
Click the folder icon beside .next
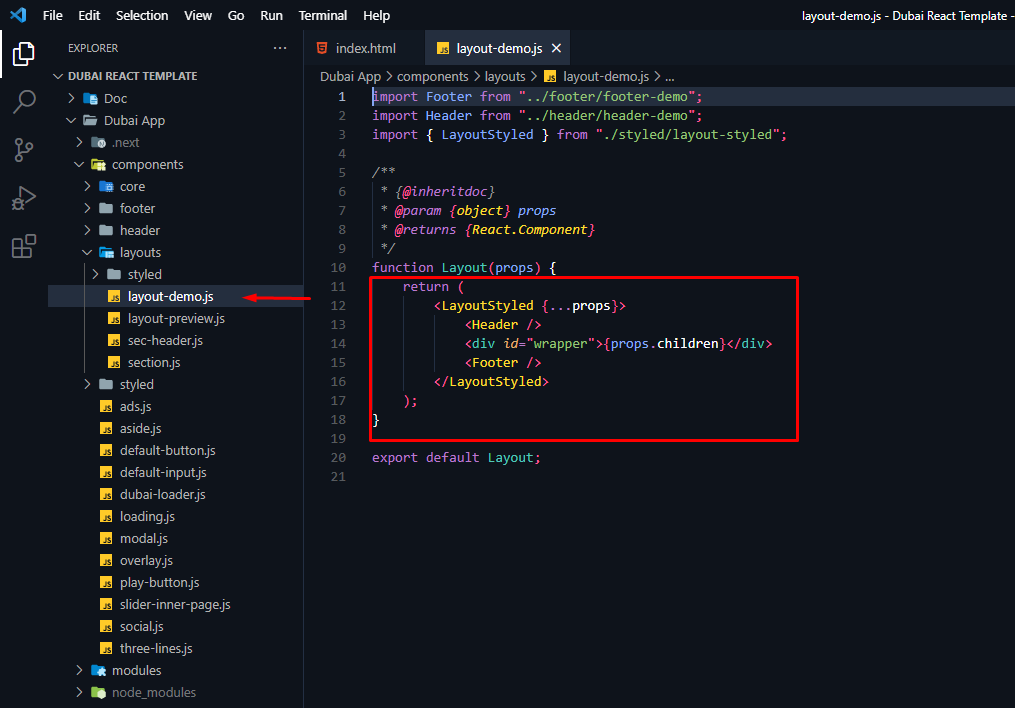coord(98,142)
